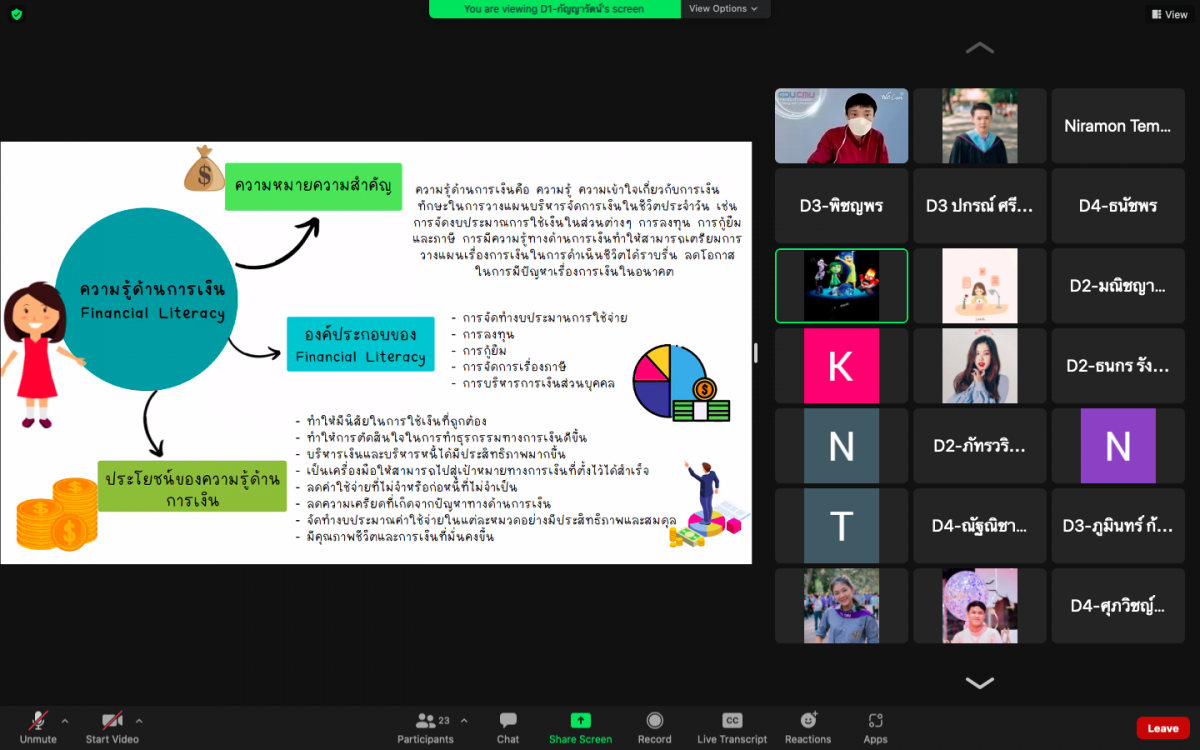
Task: Select the Niramon Tem participant tile
Action: pos(1117,126)
